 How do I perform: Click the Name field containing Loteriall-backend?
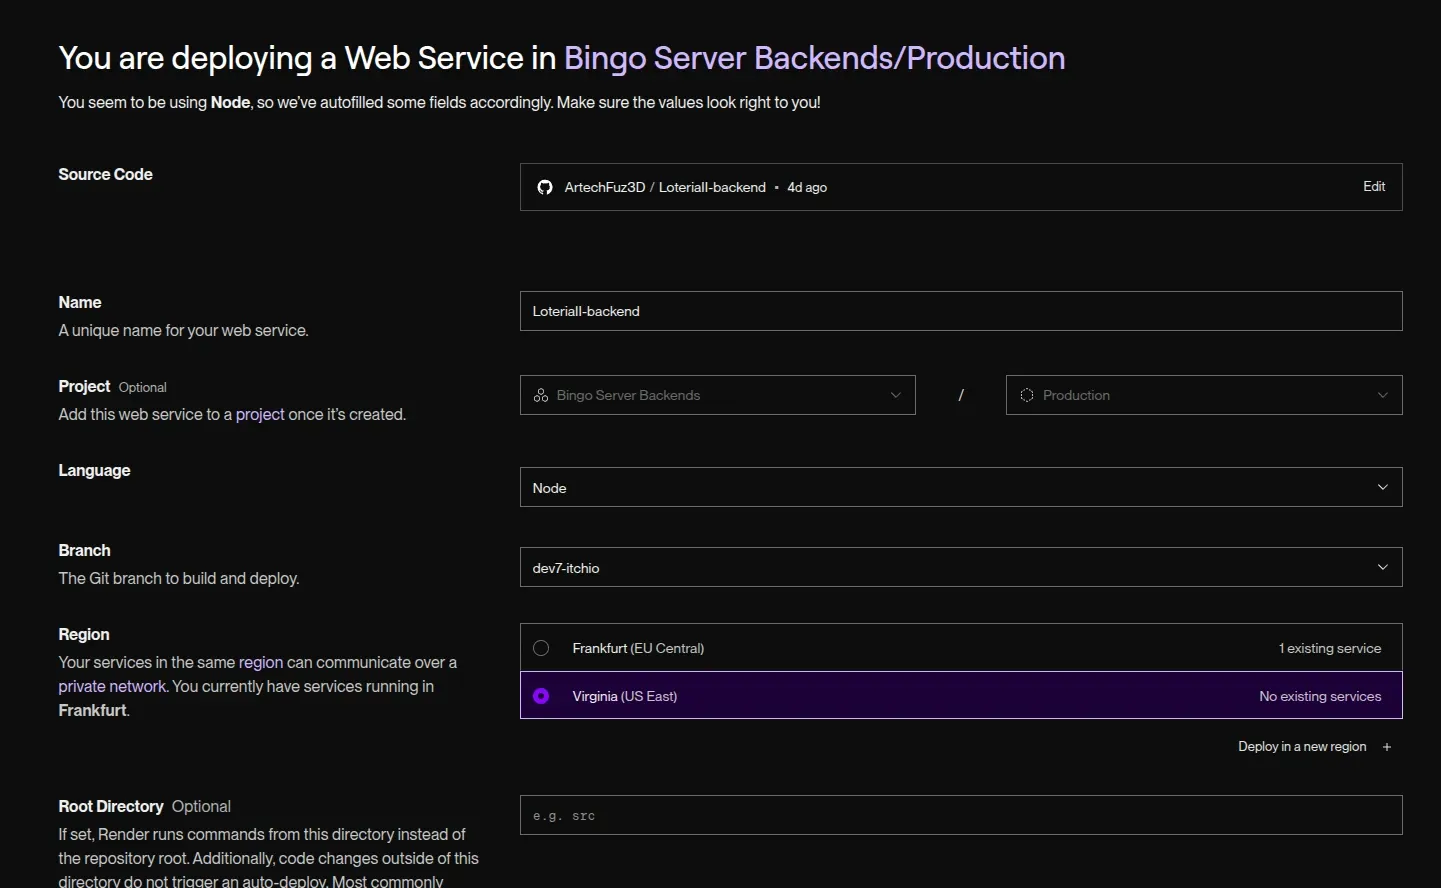click(960, 310)
